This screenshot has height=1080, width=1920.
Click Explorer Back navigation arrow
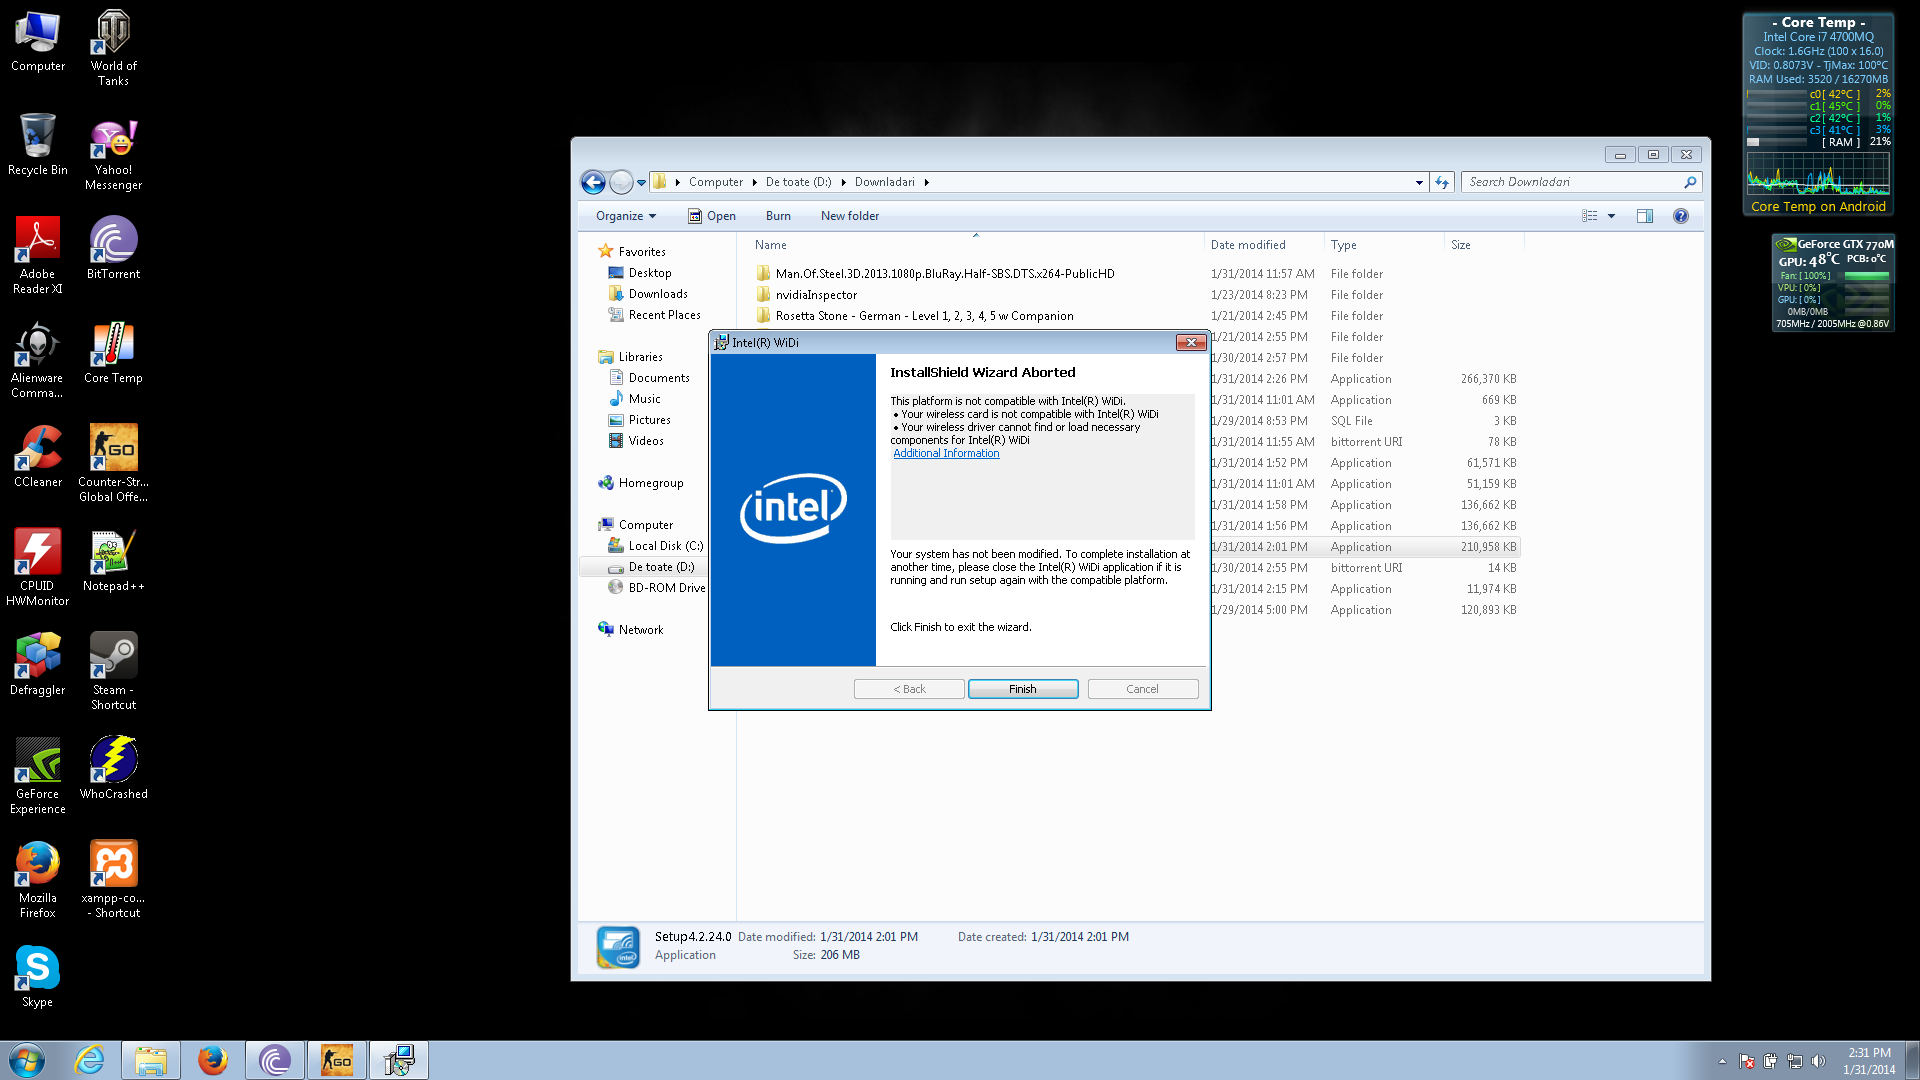593,182
